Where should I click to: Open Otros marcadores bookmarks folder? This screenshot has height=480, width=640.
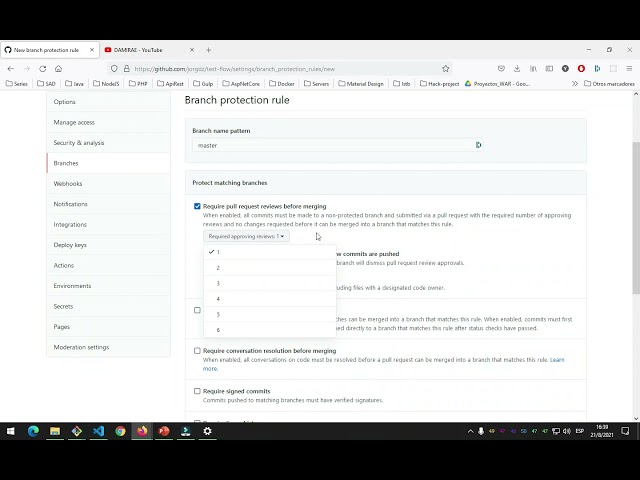[609, 84]
